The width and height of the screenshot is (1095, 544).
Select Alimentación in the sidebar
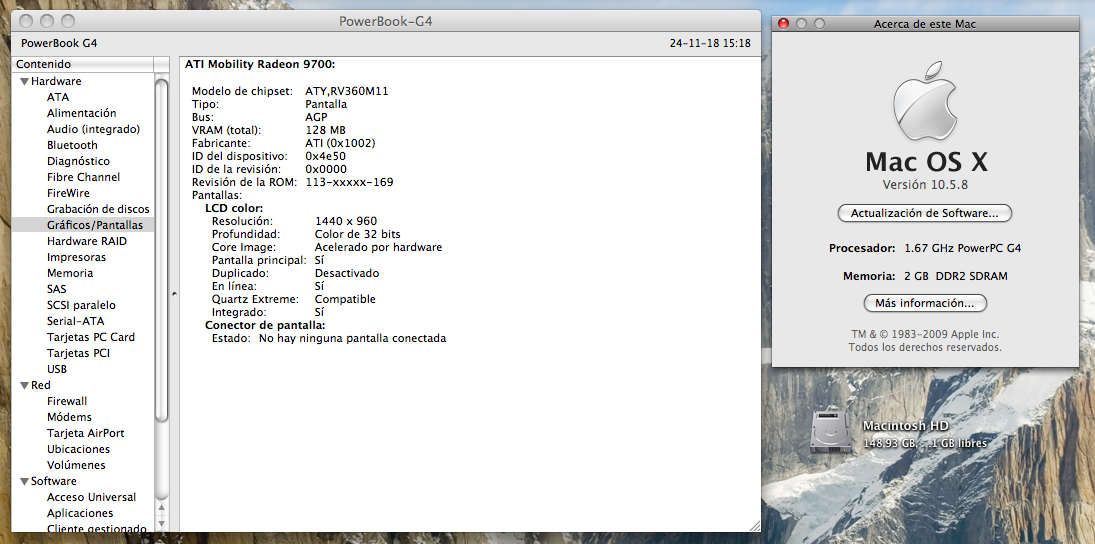82,113
